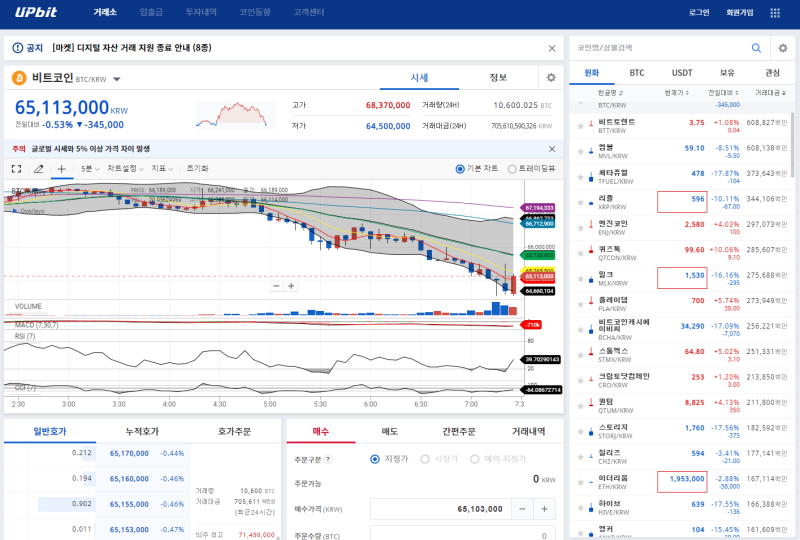Viewport: 800px width, 540px height.
Task: Select 시장가 order type radio
Action: [x=424, y=459]
